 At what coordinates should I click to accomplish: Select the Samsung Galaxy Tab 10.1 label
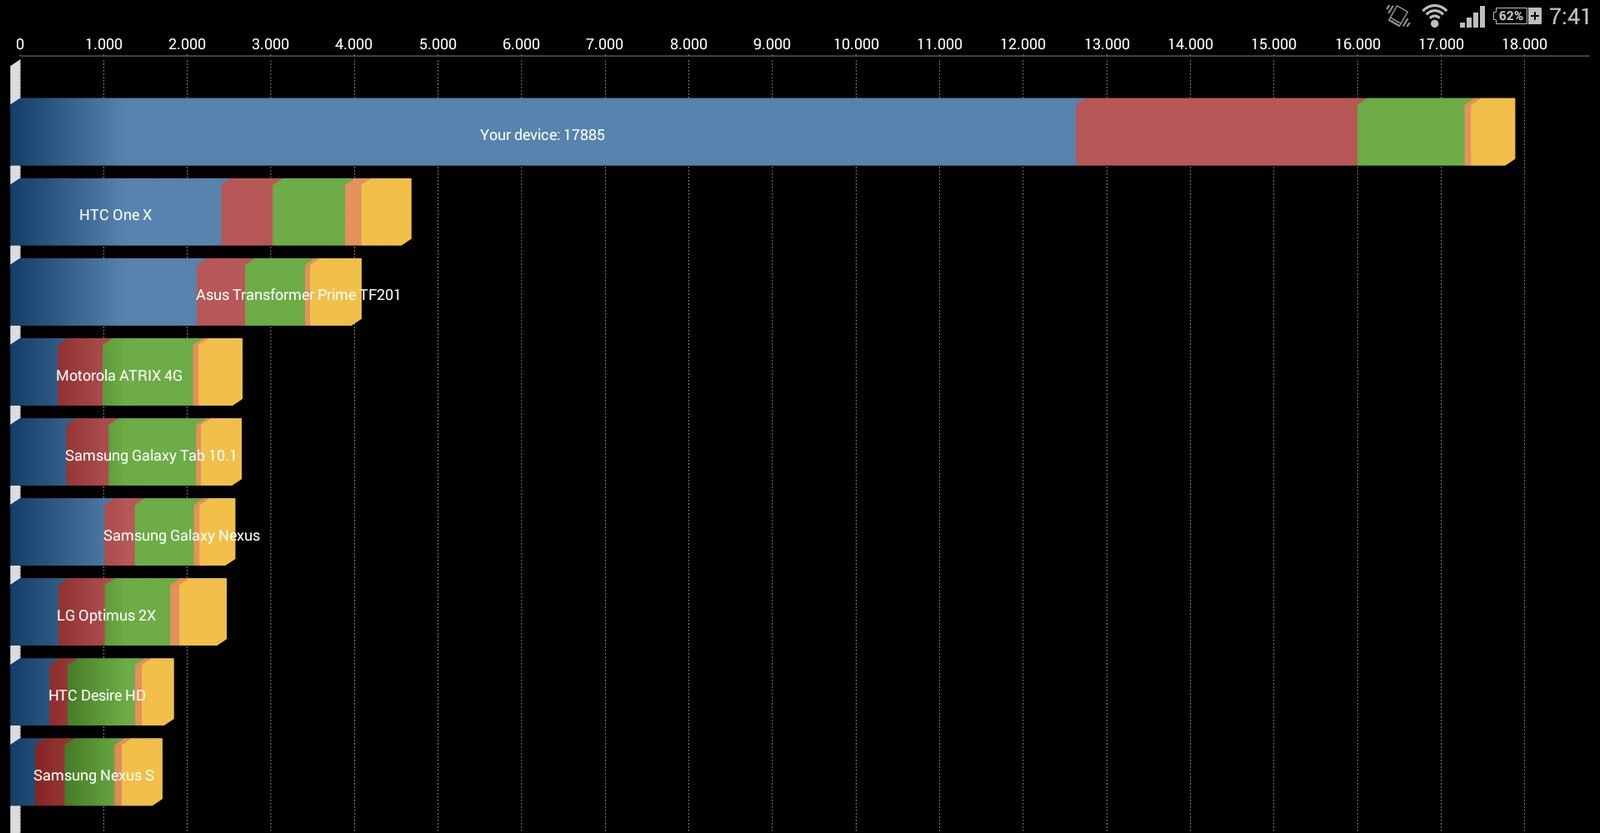click(x=151, y=456)
